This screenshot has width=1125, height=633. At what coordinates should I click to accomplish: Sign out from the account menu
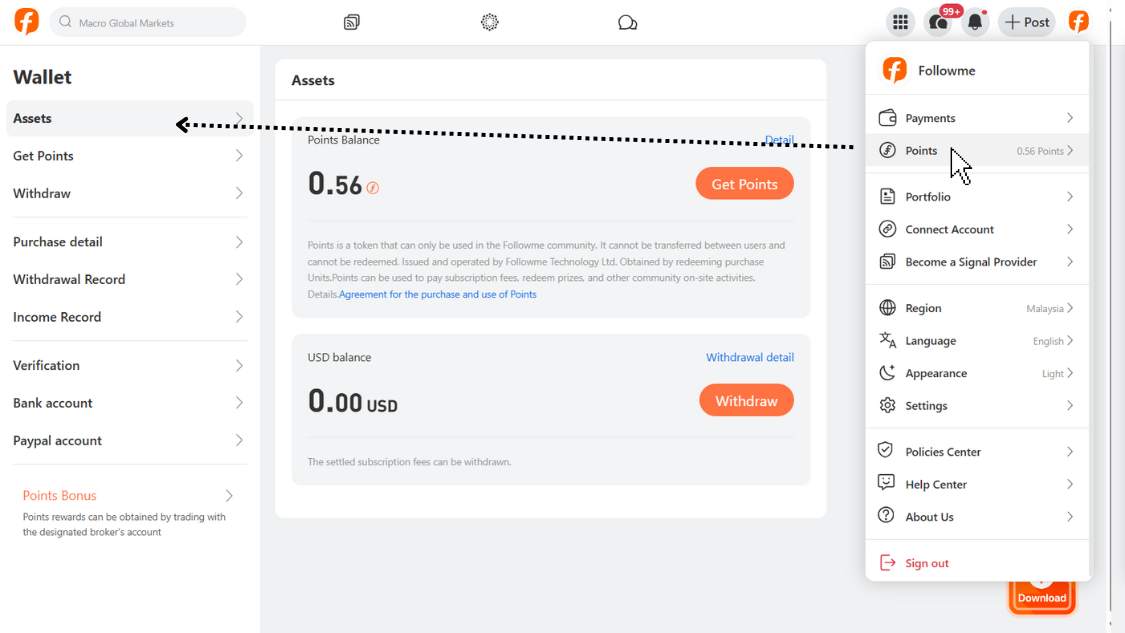(x=926, y=563)
